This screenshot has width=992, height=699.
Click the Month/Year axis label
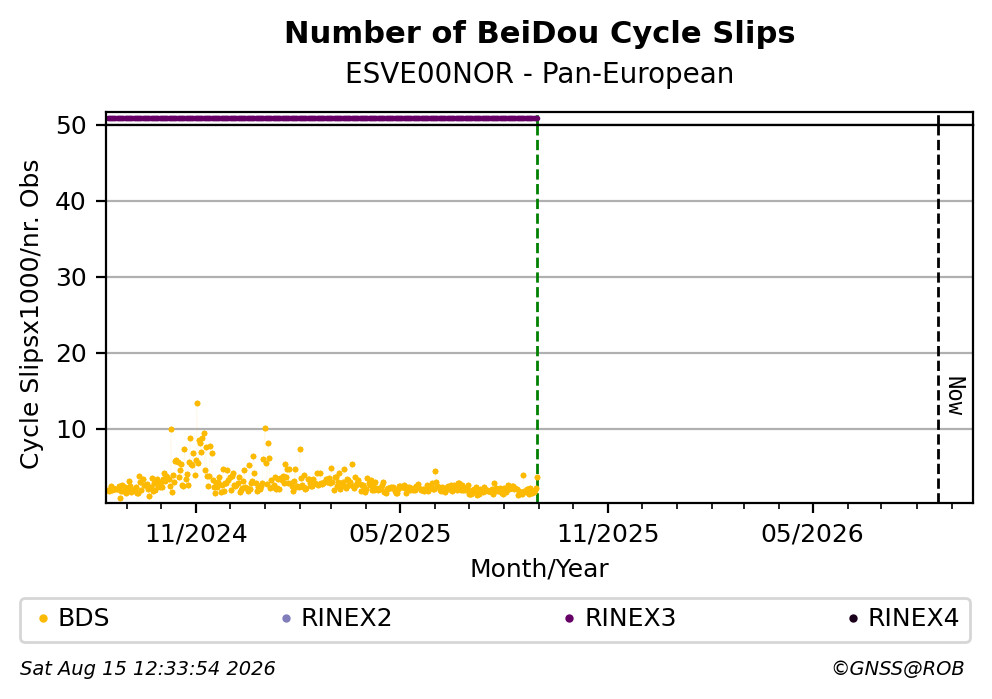point(540,569)
